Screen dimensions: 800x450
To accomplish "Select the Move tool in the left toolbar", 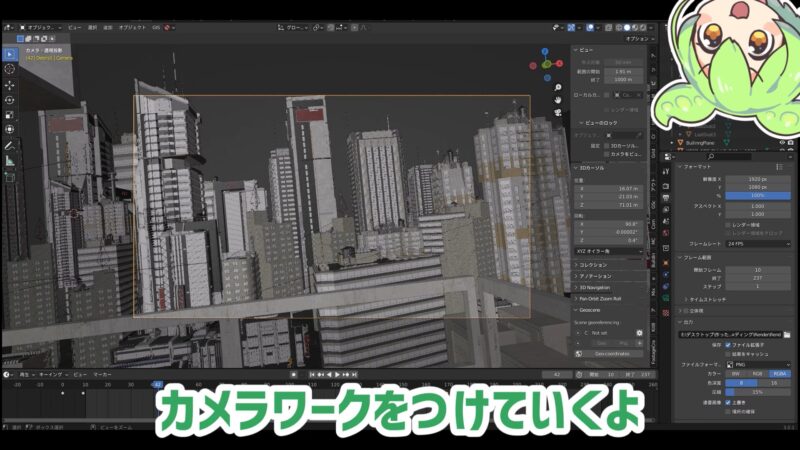I will tap(10, 85).
